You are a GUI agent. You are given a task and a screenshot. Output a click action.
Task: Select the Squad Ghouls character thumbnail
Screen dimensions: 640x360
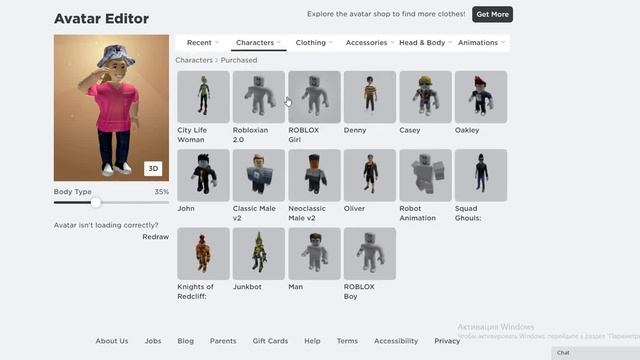pyautogui.click(x=481, y=175)
